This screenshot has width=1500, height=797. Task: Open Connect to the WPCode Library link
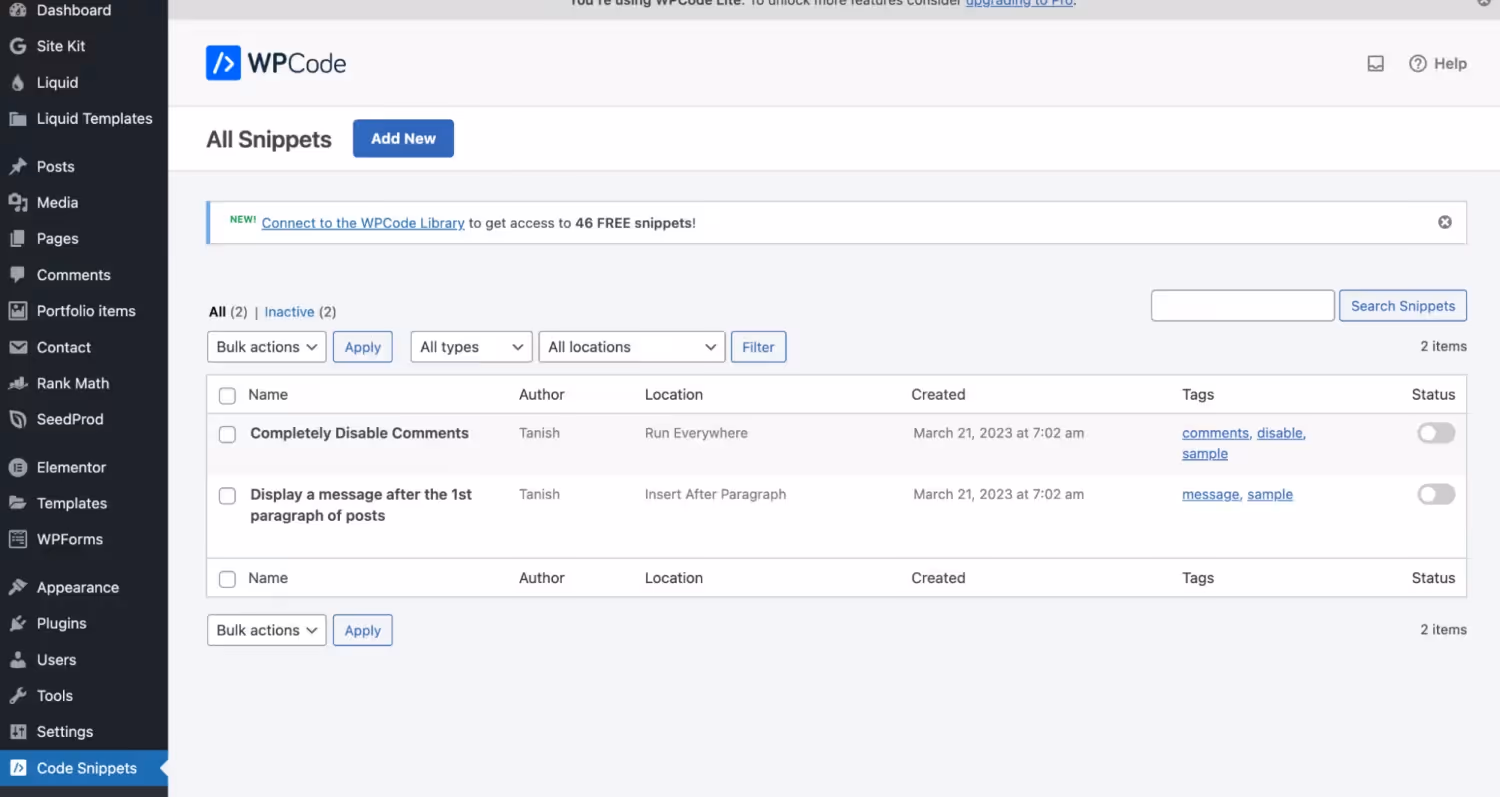[x=363, y=223]
